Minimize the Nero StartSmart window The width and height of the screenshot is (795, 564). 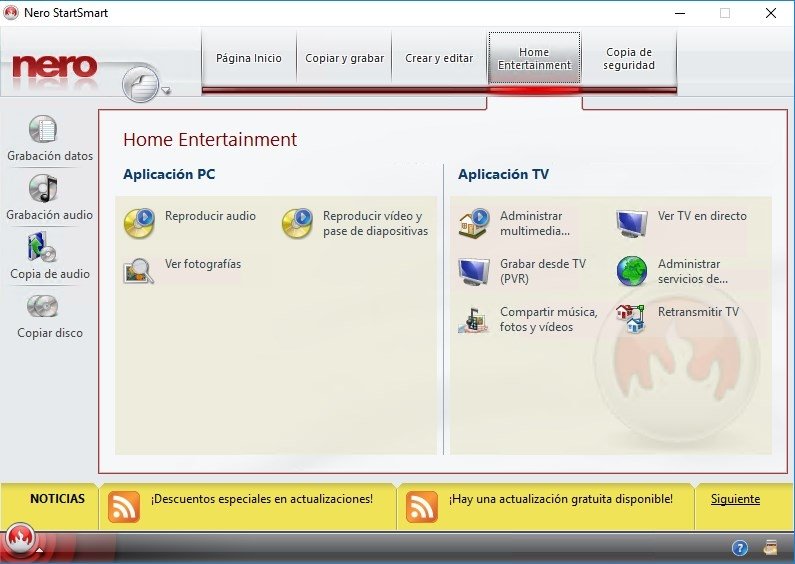680,13
